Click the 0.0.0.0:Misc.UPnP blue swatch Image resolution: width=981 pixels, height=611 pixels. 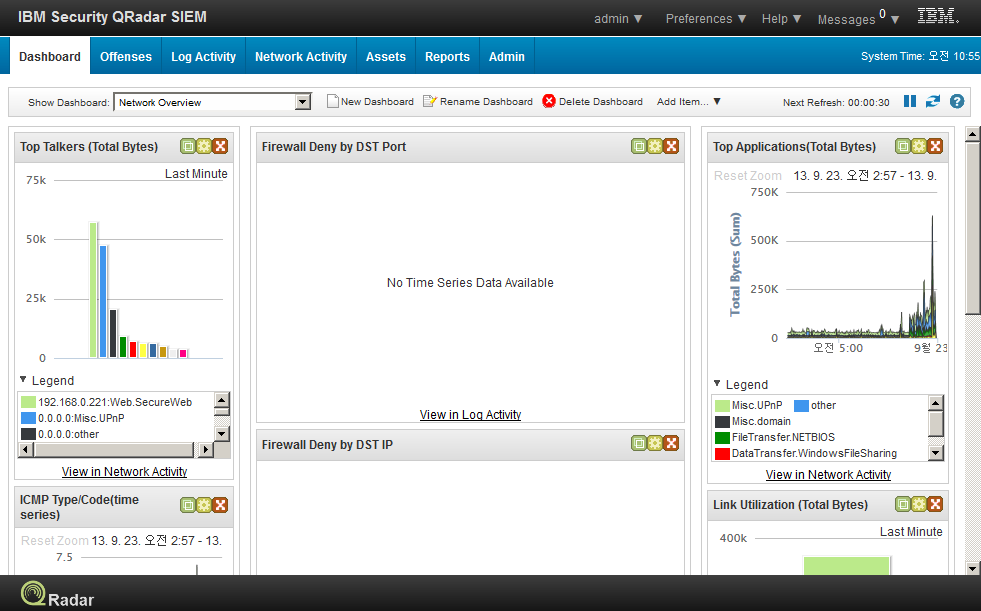(28, 418)
